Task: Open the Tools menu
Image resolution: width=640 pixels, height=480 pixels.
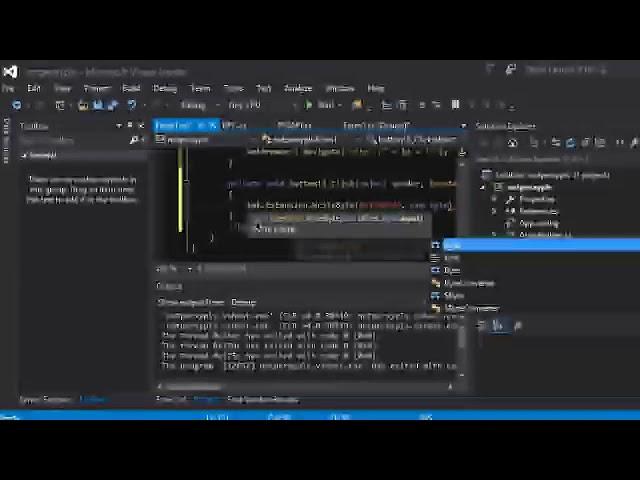Action: (234, 89)
